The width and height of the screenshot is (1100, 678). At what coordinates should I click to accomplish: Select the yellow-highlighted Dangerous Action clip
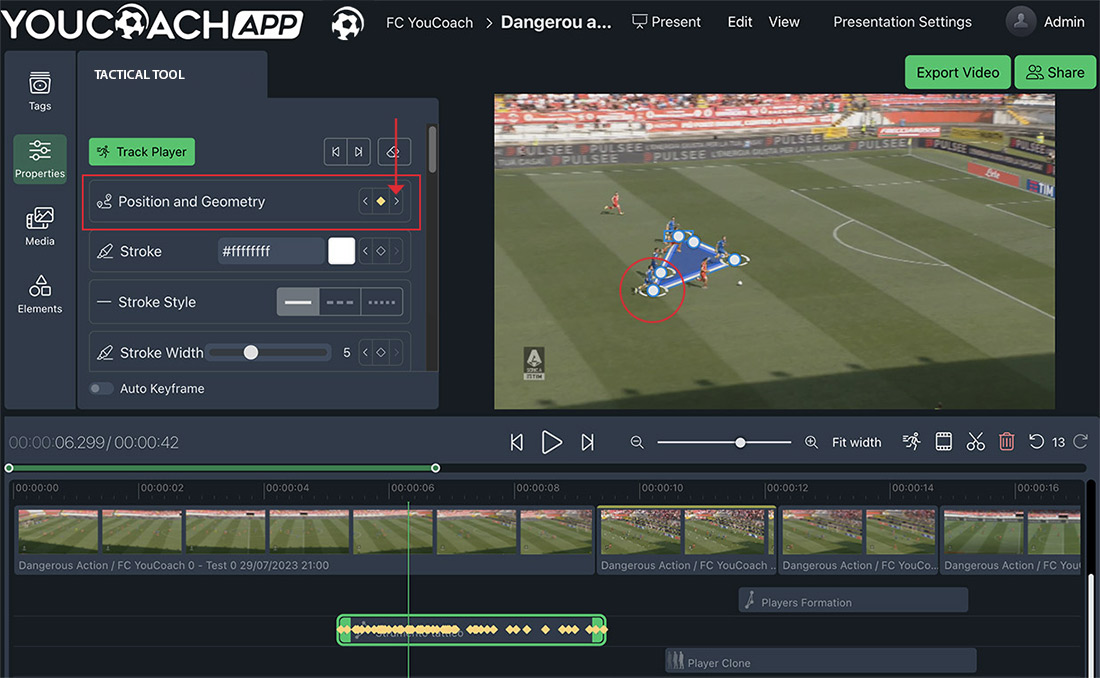(686, 540)
